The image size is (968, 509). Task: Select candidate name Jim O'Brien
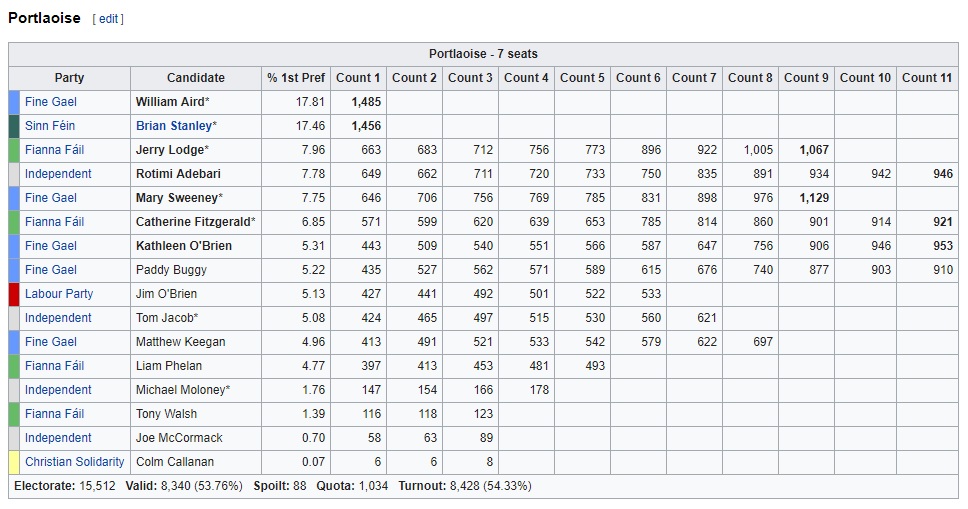[x=166, y=294]
